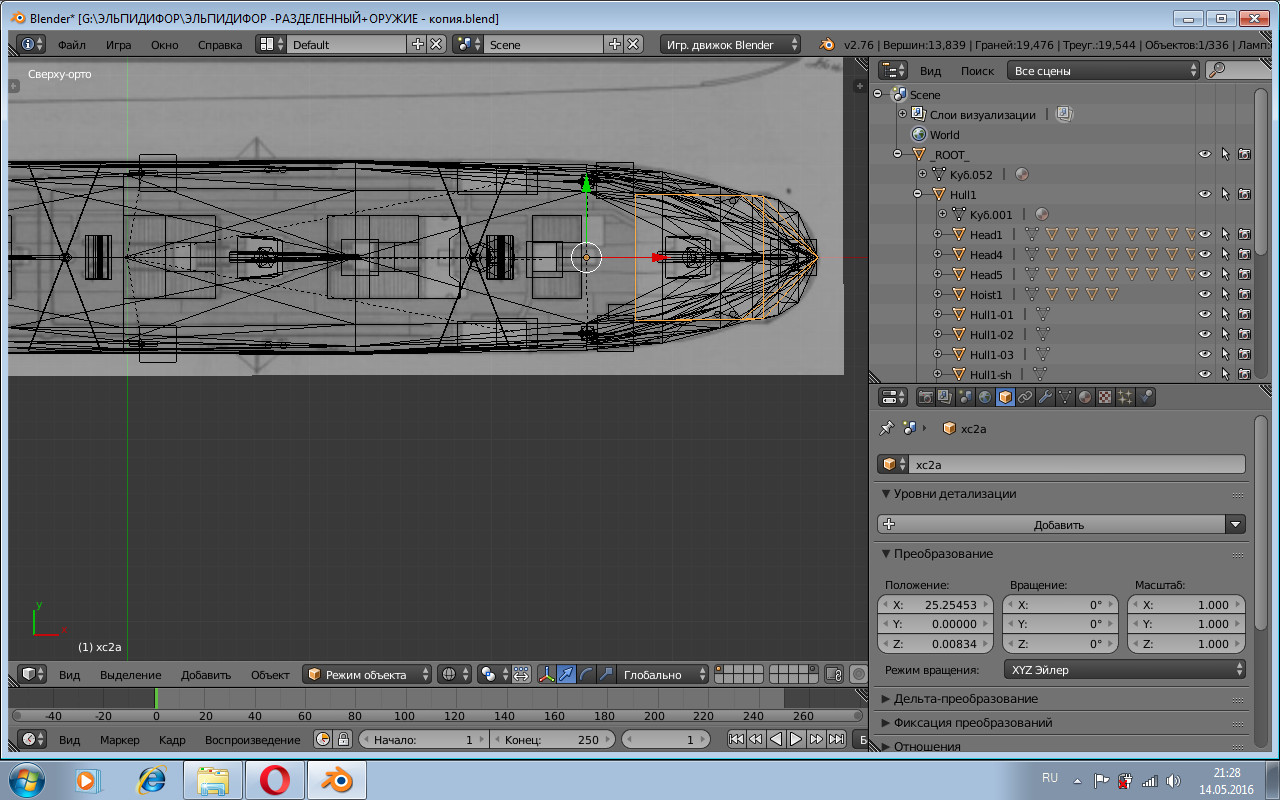The height and width of the screenshot is (800, 1280).
Task: Select the translate manipulator arrow icon
Action: (x=566, y=675)
